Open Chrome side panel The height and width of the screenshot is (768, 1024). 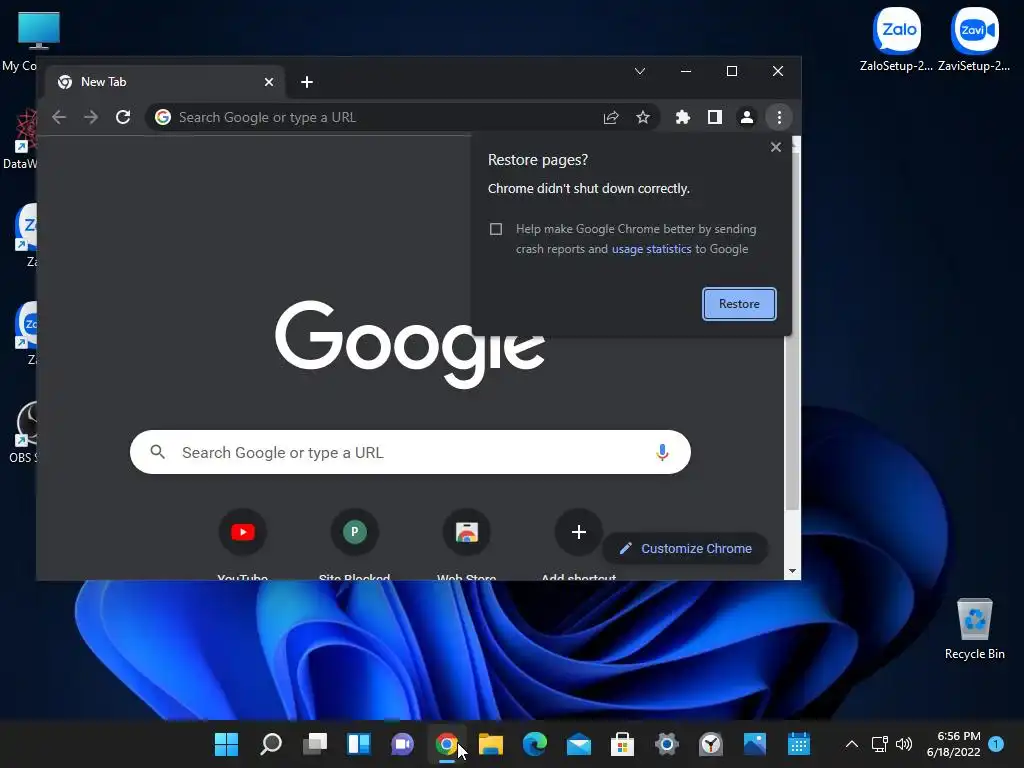[x=714, y=118]
